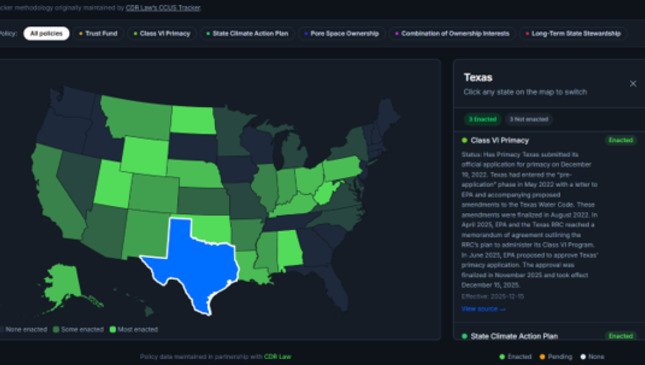This screenshot has height=365, width=645.
Task: Select West Virginia on the map
Action: tap(326, 193)
